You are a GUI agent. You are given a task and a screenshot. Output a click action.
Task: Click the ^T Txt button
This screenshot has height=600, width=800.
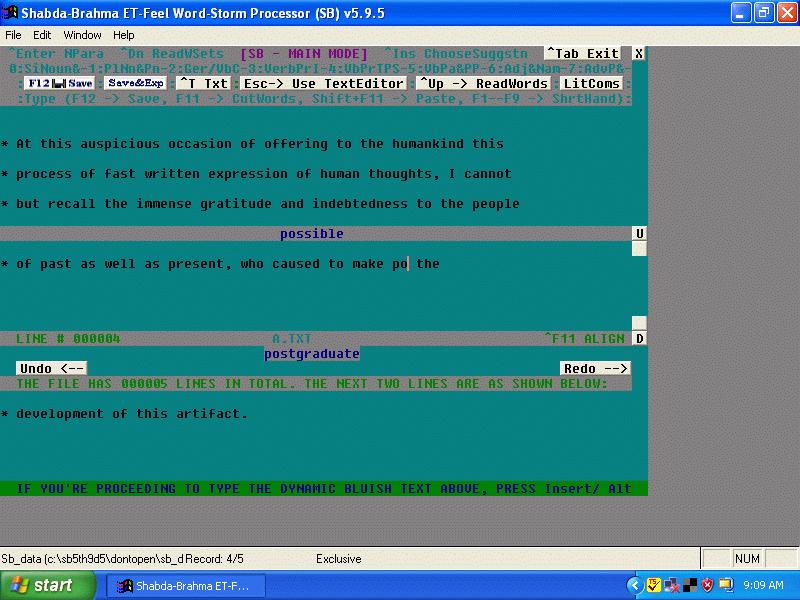[x=204, y=83]
